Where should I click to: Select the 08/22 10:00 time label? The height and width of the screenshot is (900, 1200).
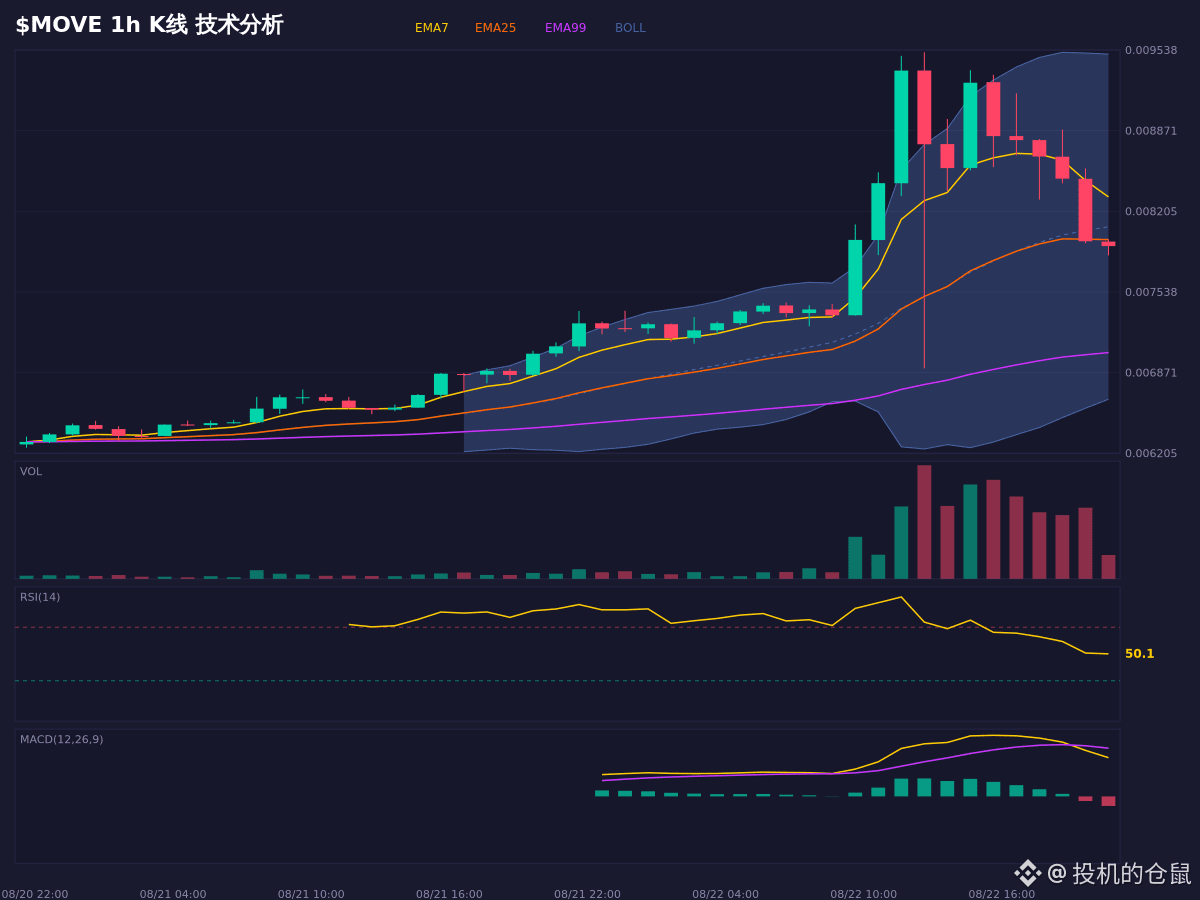(863, 894)
